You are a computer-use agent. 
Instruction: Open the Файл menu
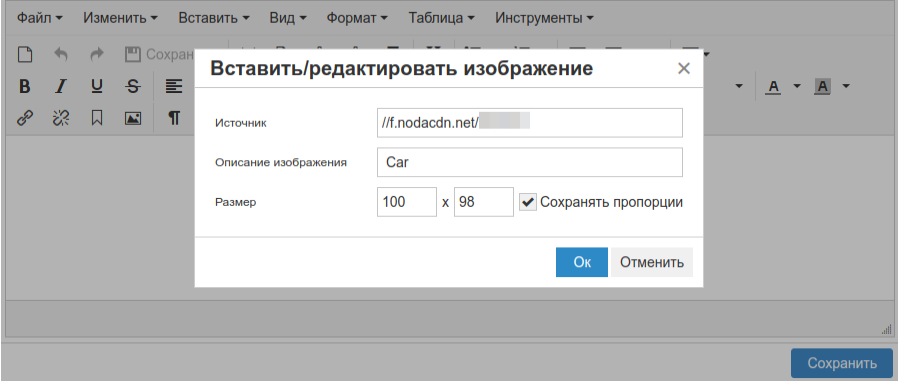coord(40,18)
